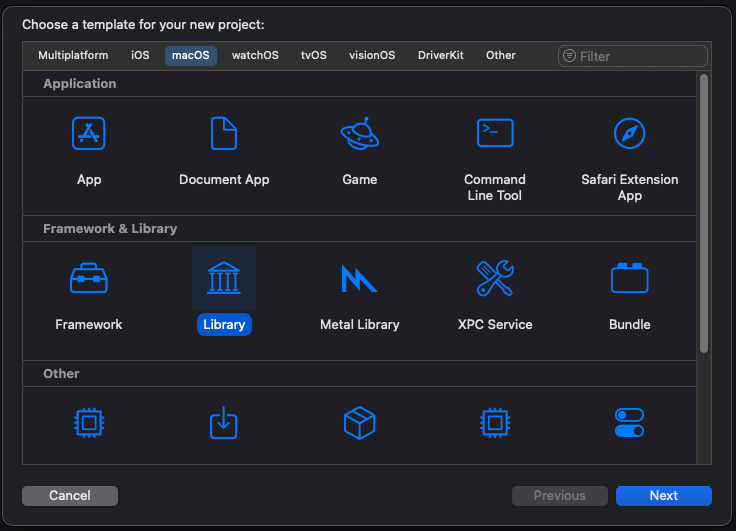The height and width of the screenshot is (531, 736).
Task: Pick the Bundle template icon
Action: [629, 278]
